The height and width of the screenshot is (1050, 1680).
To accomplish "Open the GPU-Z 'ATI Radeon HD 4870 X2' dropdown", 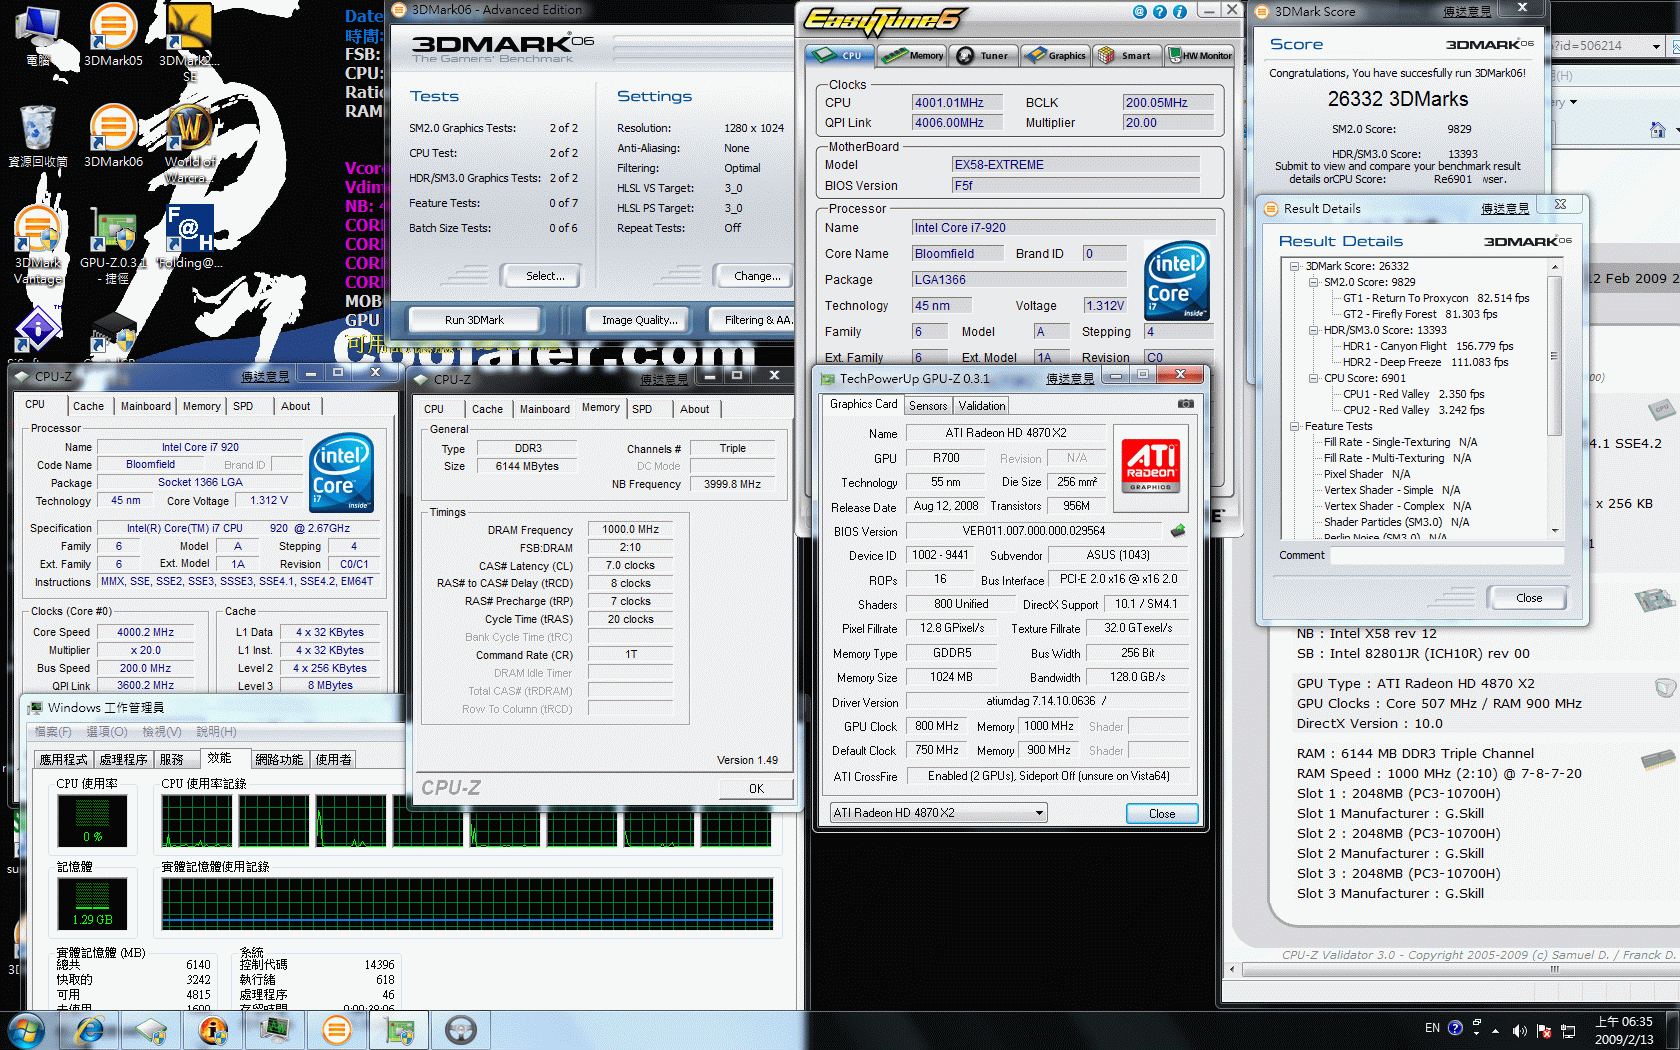I will [938, 813].
